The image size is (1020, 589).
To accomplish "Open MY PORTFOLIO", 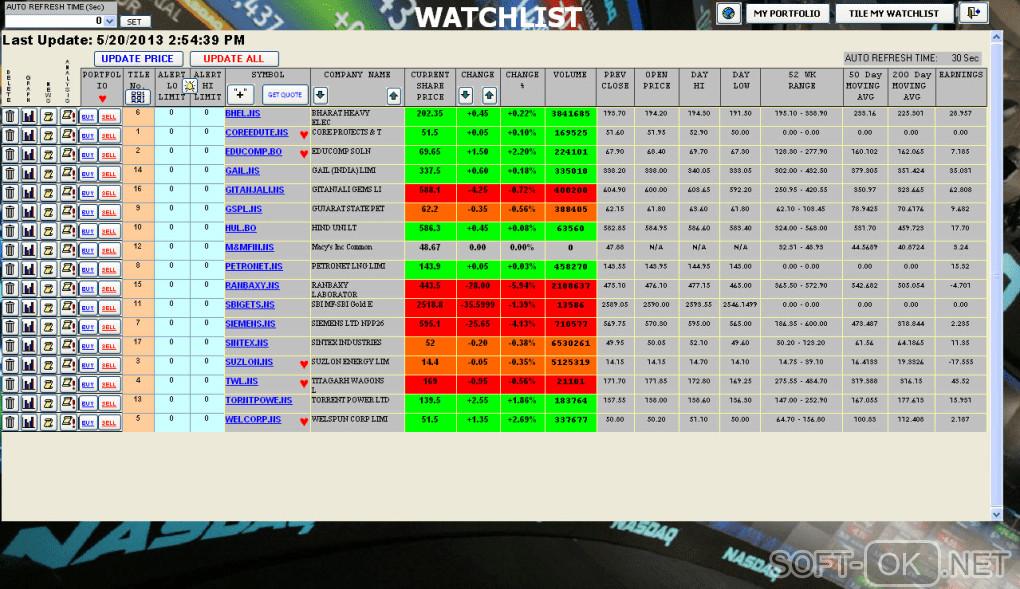I will click(x=787, y=13).
